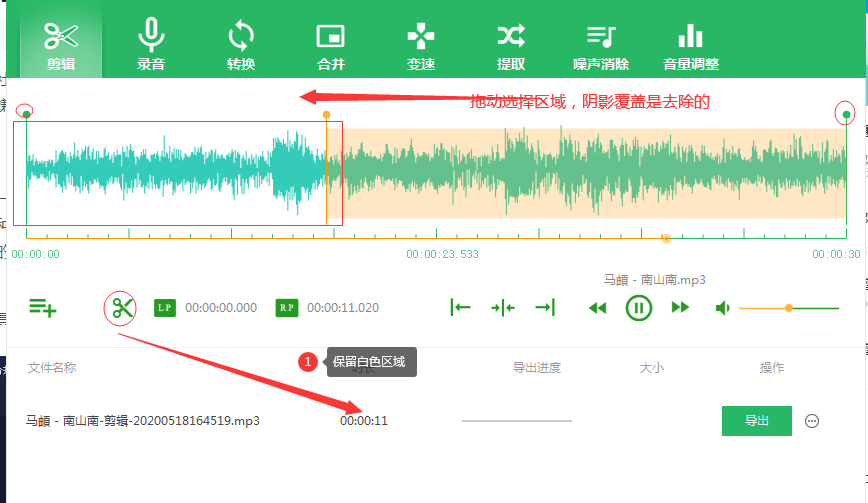The width and height of the screenshot is (868, 503).
Task: Click the RP right point marker button
Action: [x=286, y=308]
